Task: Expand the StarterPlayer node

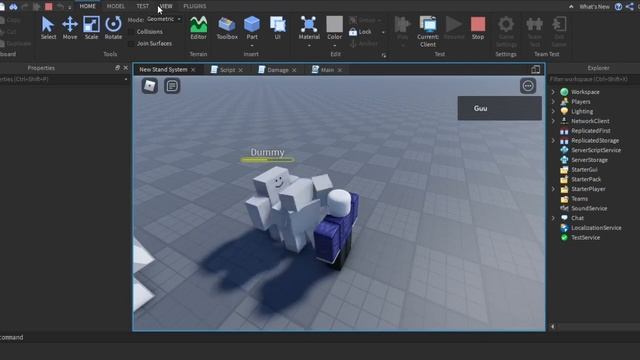Action: 553,189
